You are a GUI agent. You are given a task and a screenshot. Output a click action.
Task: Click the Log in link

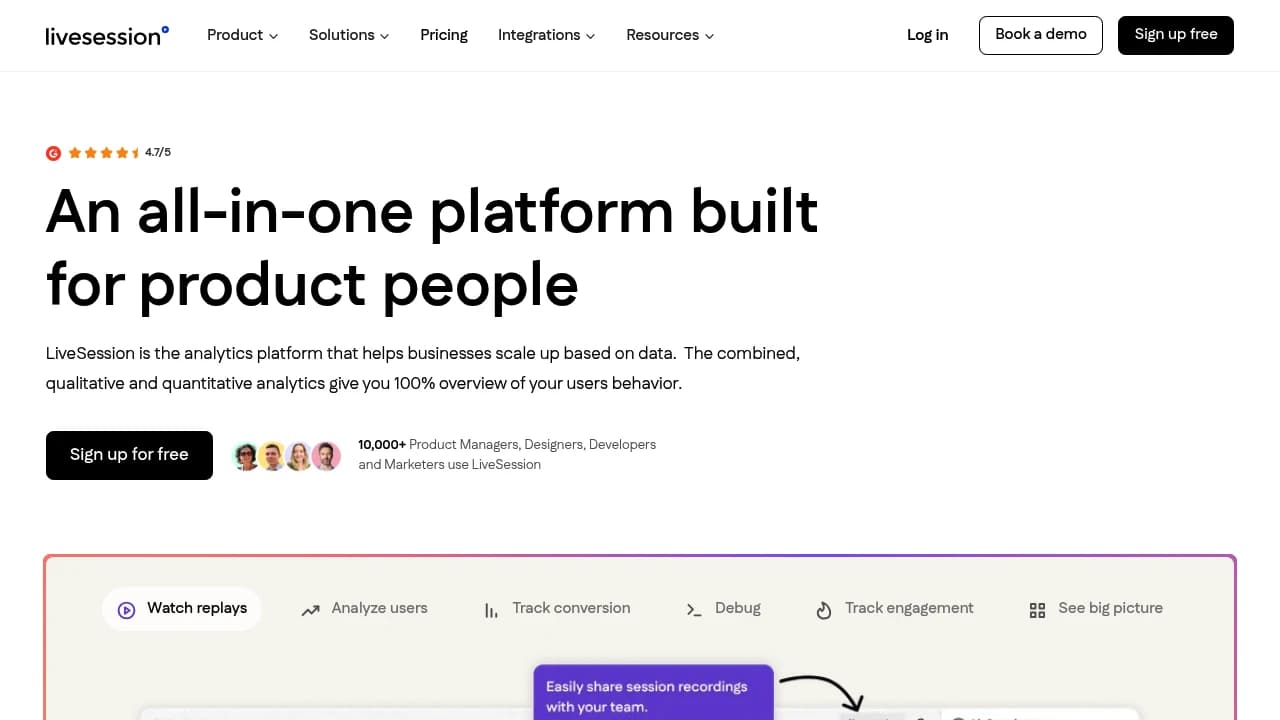point(927,35)
